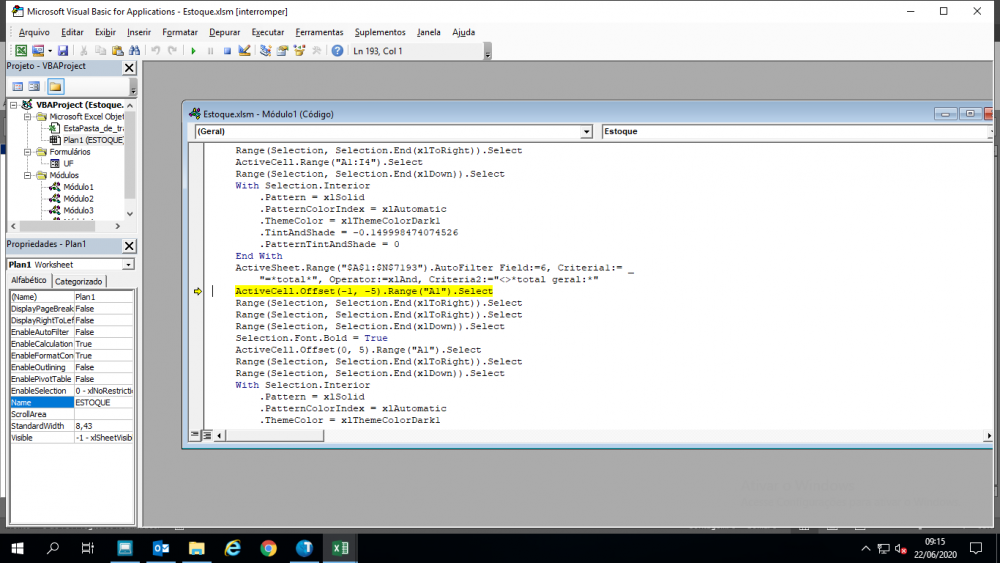Click the Reset stop icon in toolbar
1000x563 pixels.
[227, 51]
